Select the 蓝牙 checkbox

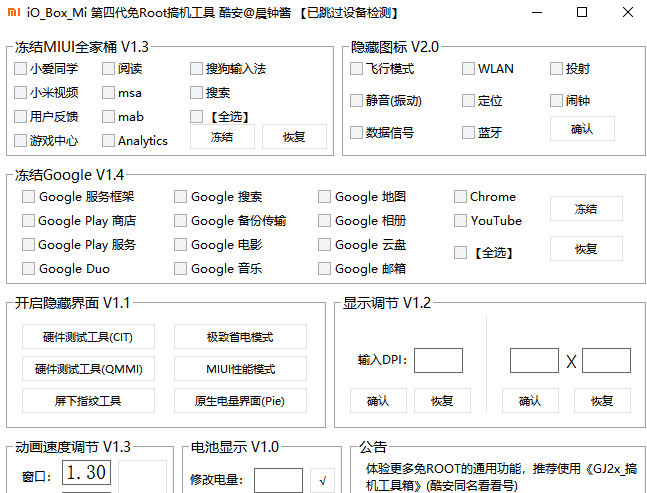pyautogui.click(x=468, y=132)
